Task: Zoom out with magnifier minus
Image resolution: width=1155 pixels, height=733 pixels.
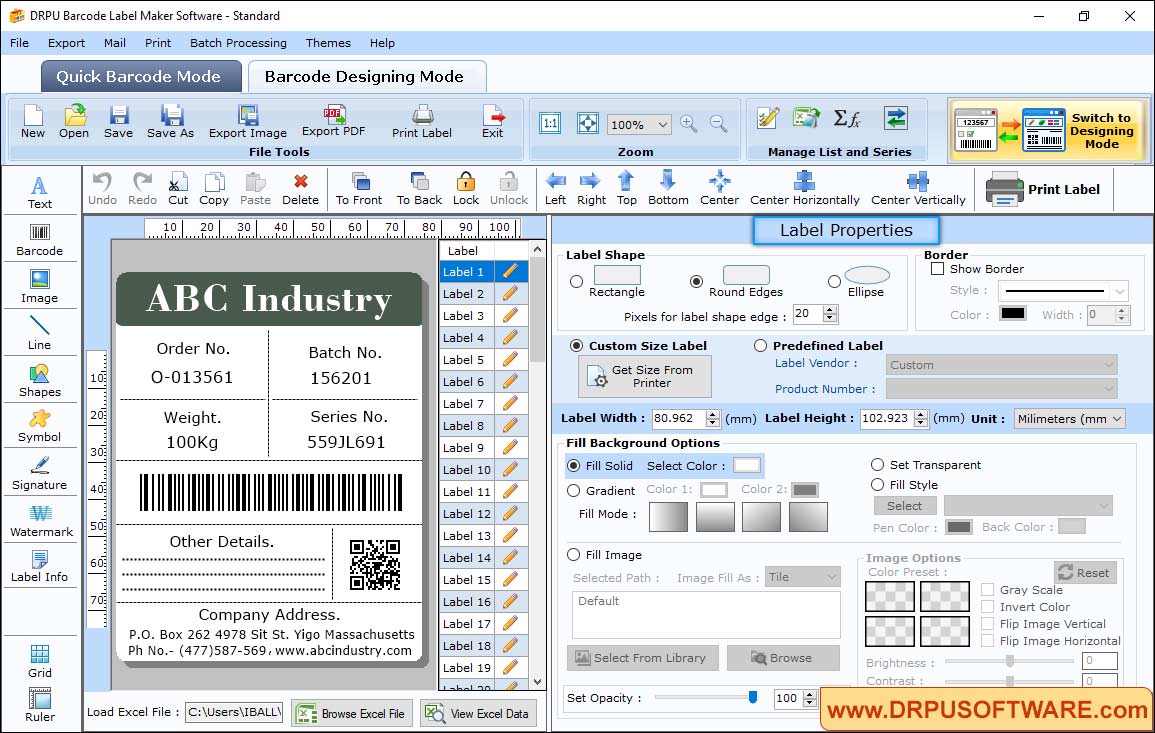Action: point(719,124)
